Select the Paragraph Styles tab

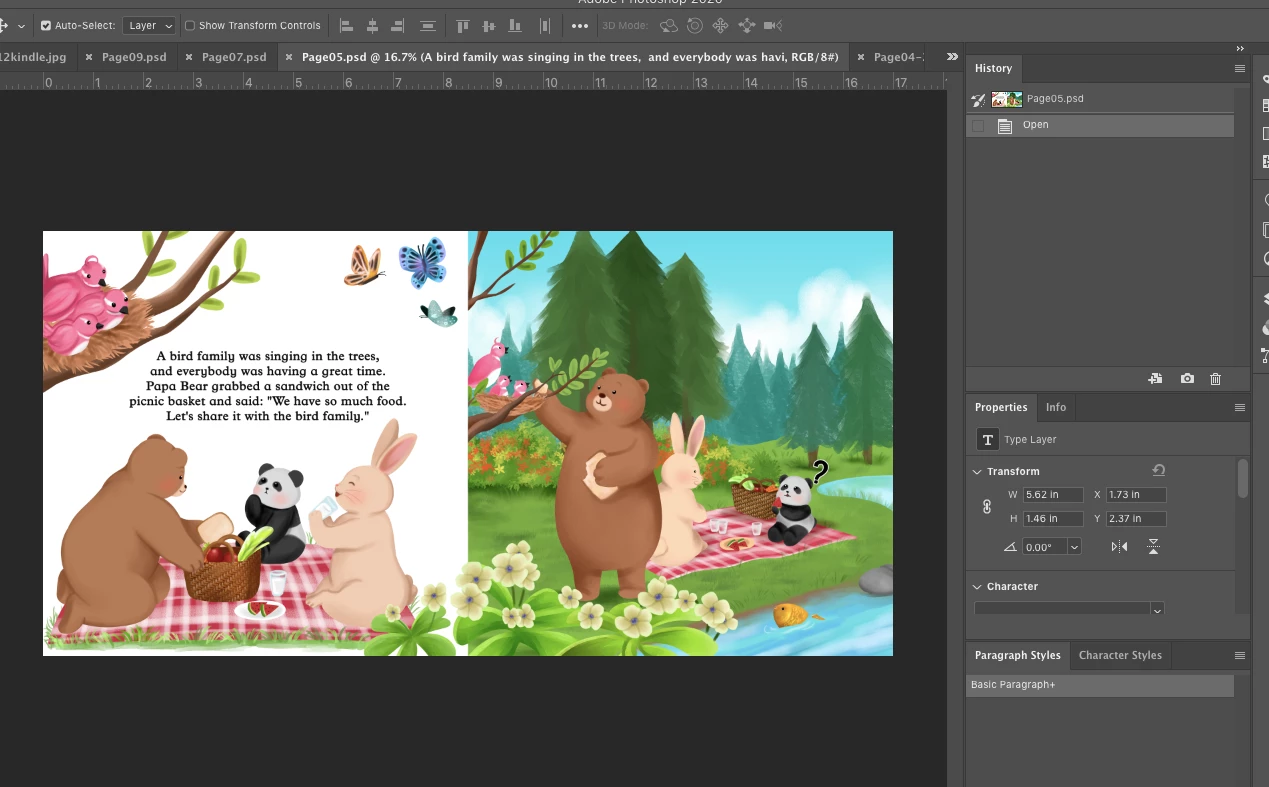(x=1018, y=655)
